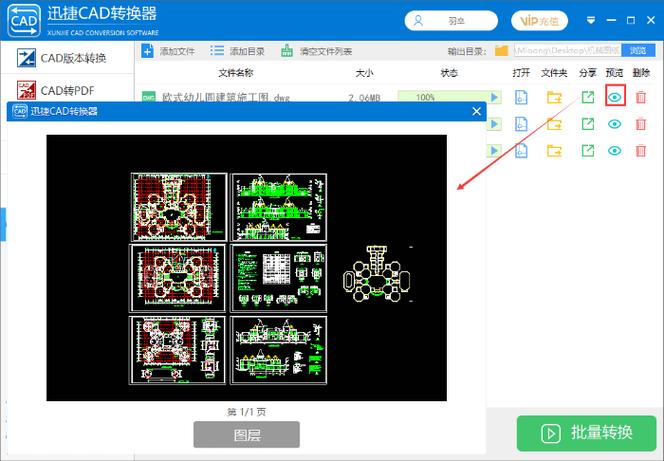Click share icon in second file row
Screen dimensions: 664x461
(588, 124)
